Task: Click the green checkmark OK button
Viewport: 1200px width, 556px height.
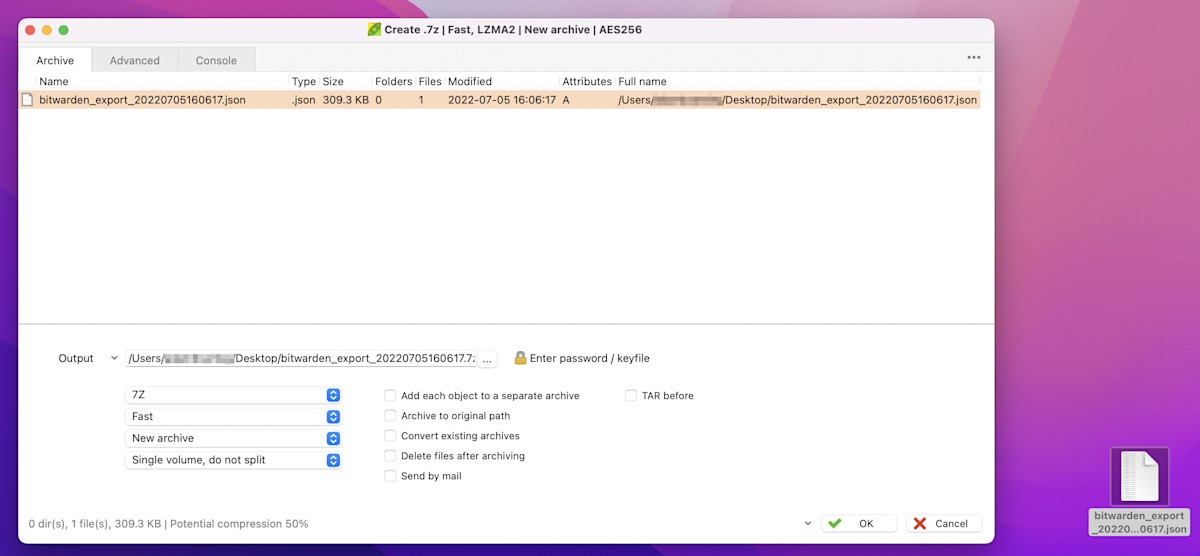Action: (x=859, y=523)
